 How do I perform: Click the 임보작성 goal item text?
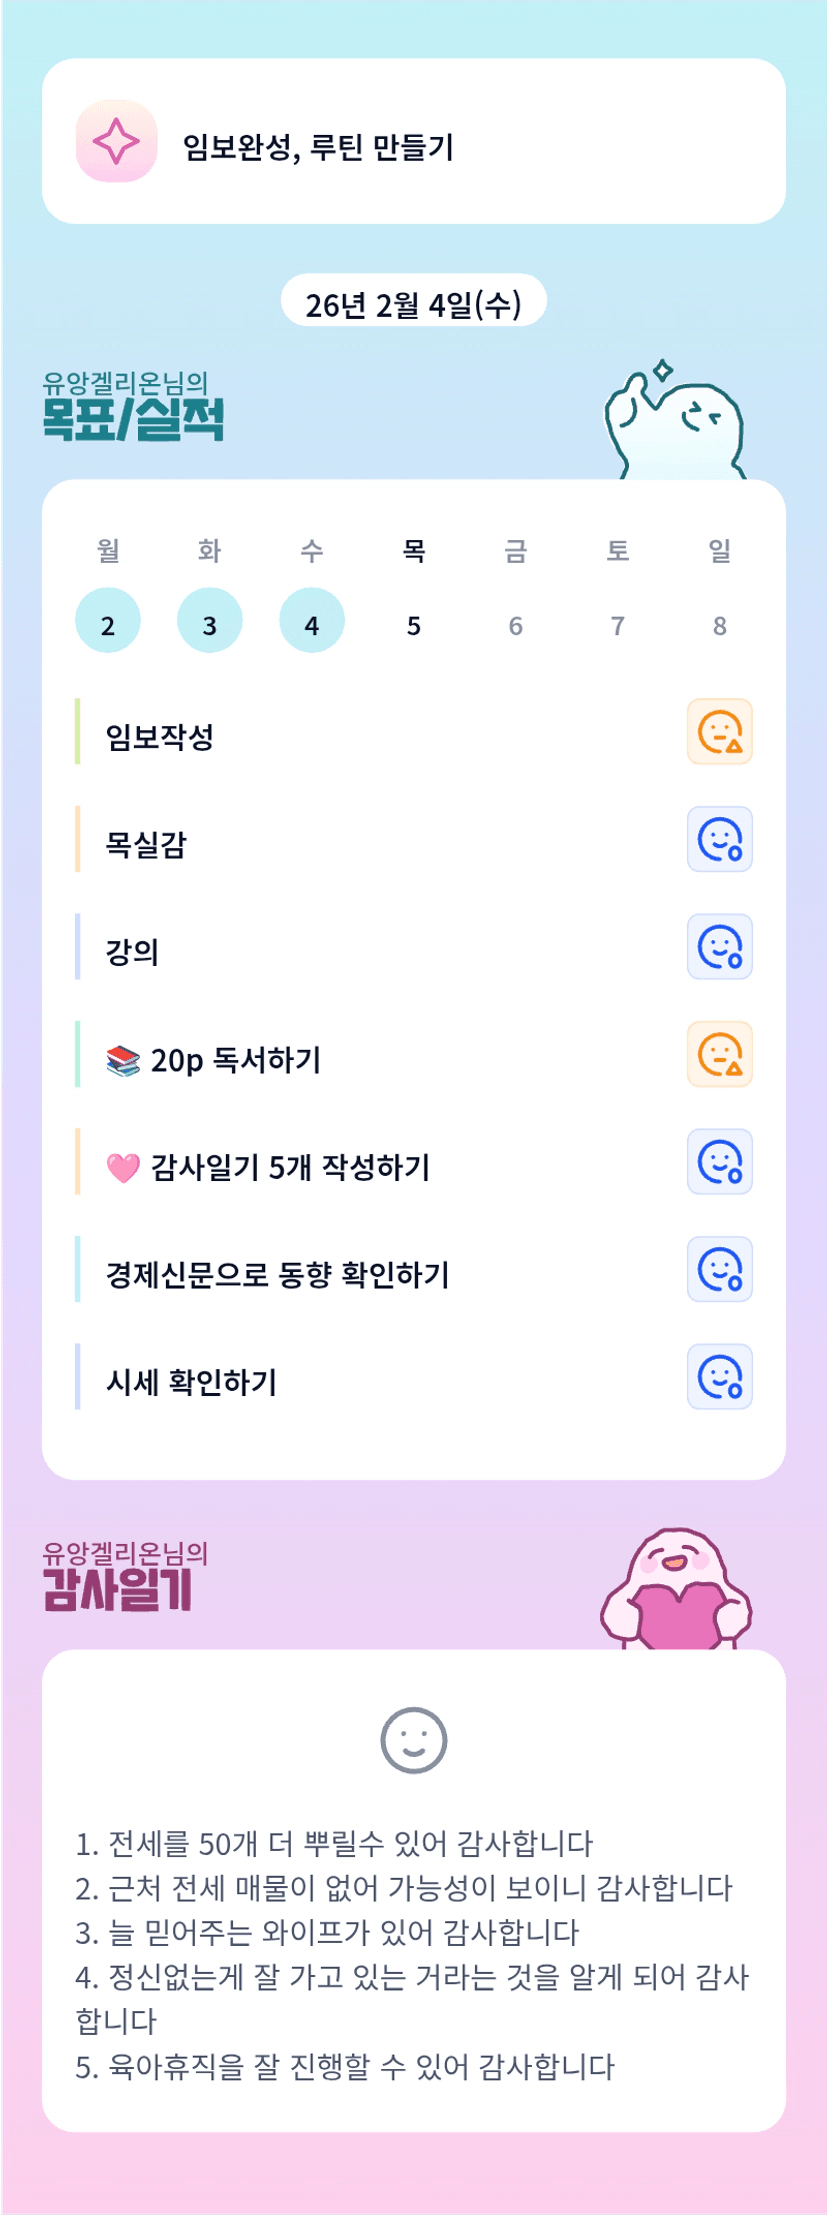(160, 738)
